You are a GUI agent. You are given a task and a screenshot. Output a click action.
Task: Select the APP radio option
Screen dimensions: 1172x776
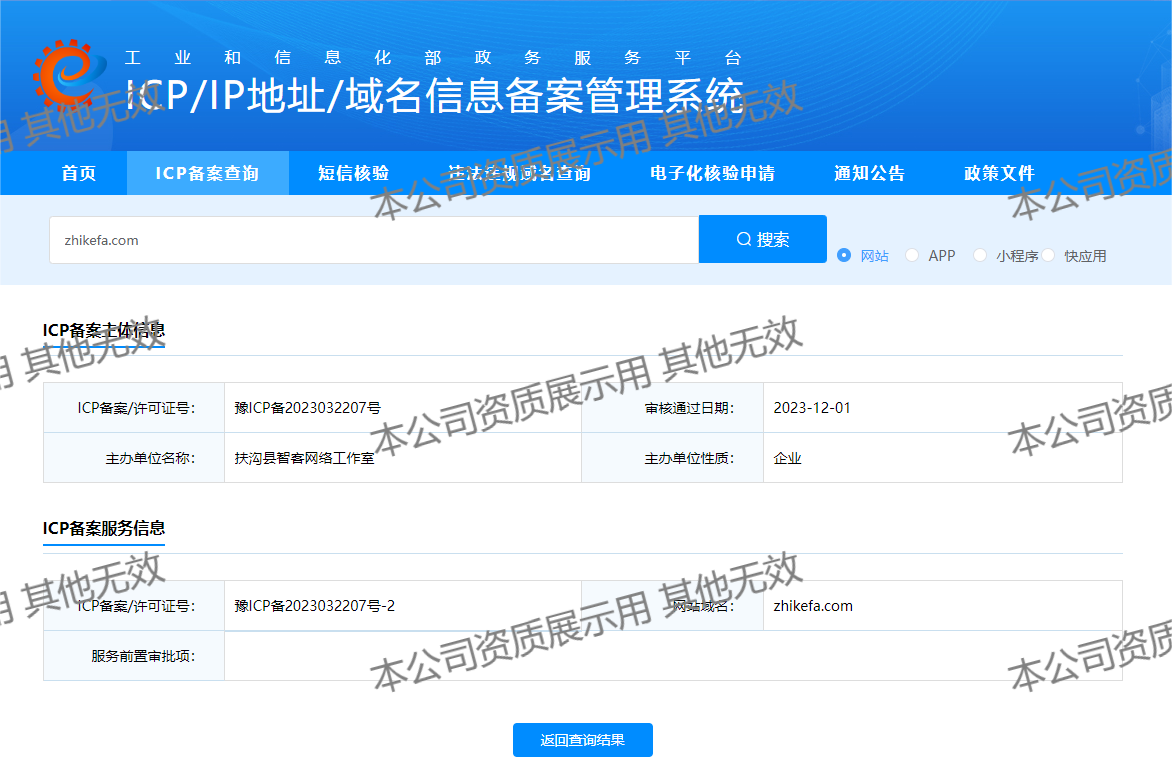coord(912,256)
